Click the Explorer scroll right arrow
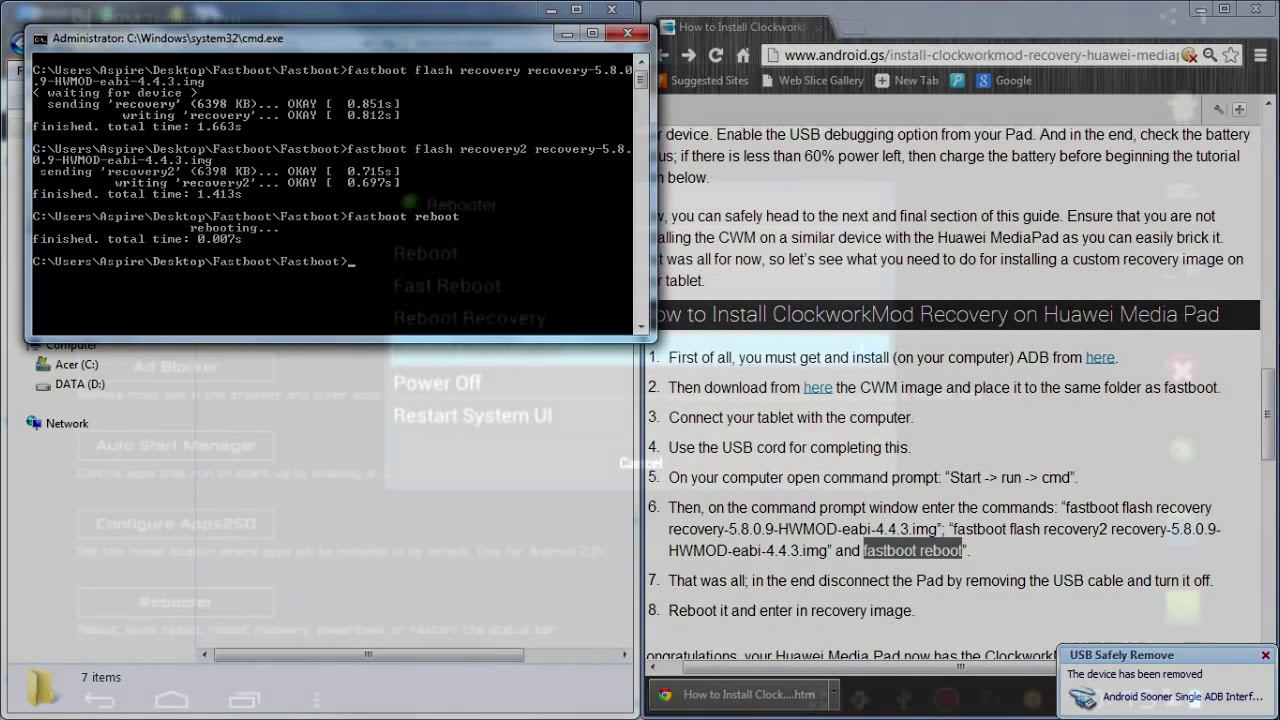The image size is (1280, 720). [625, 655]
